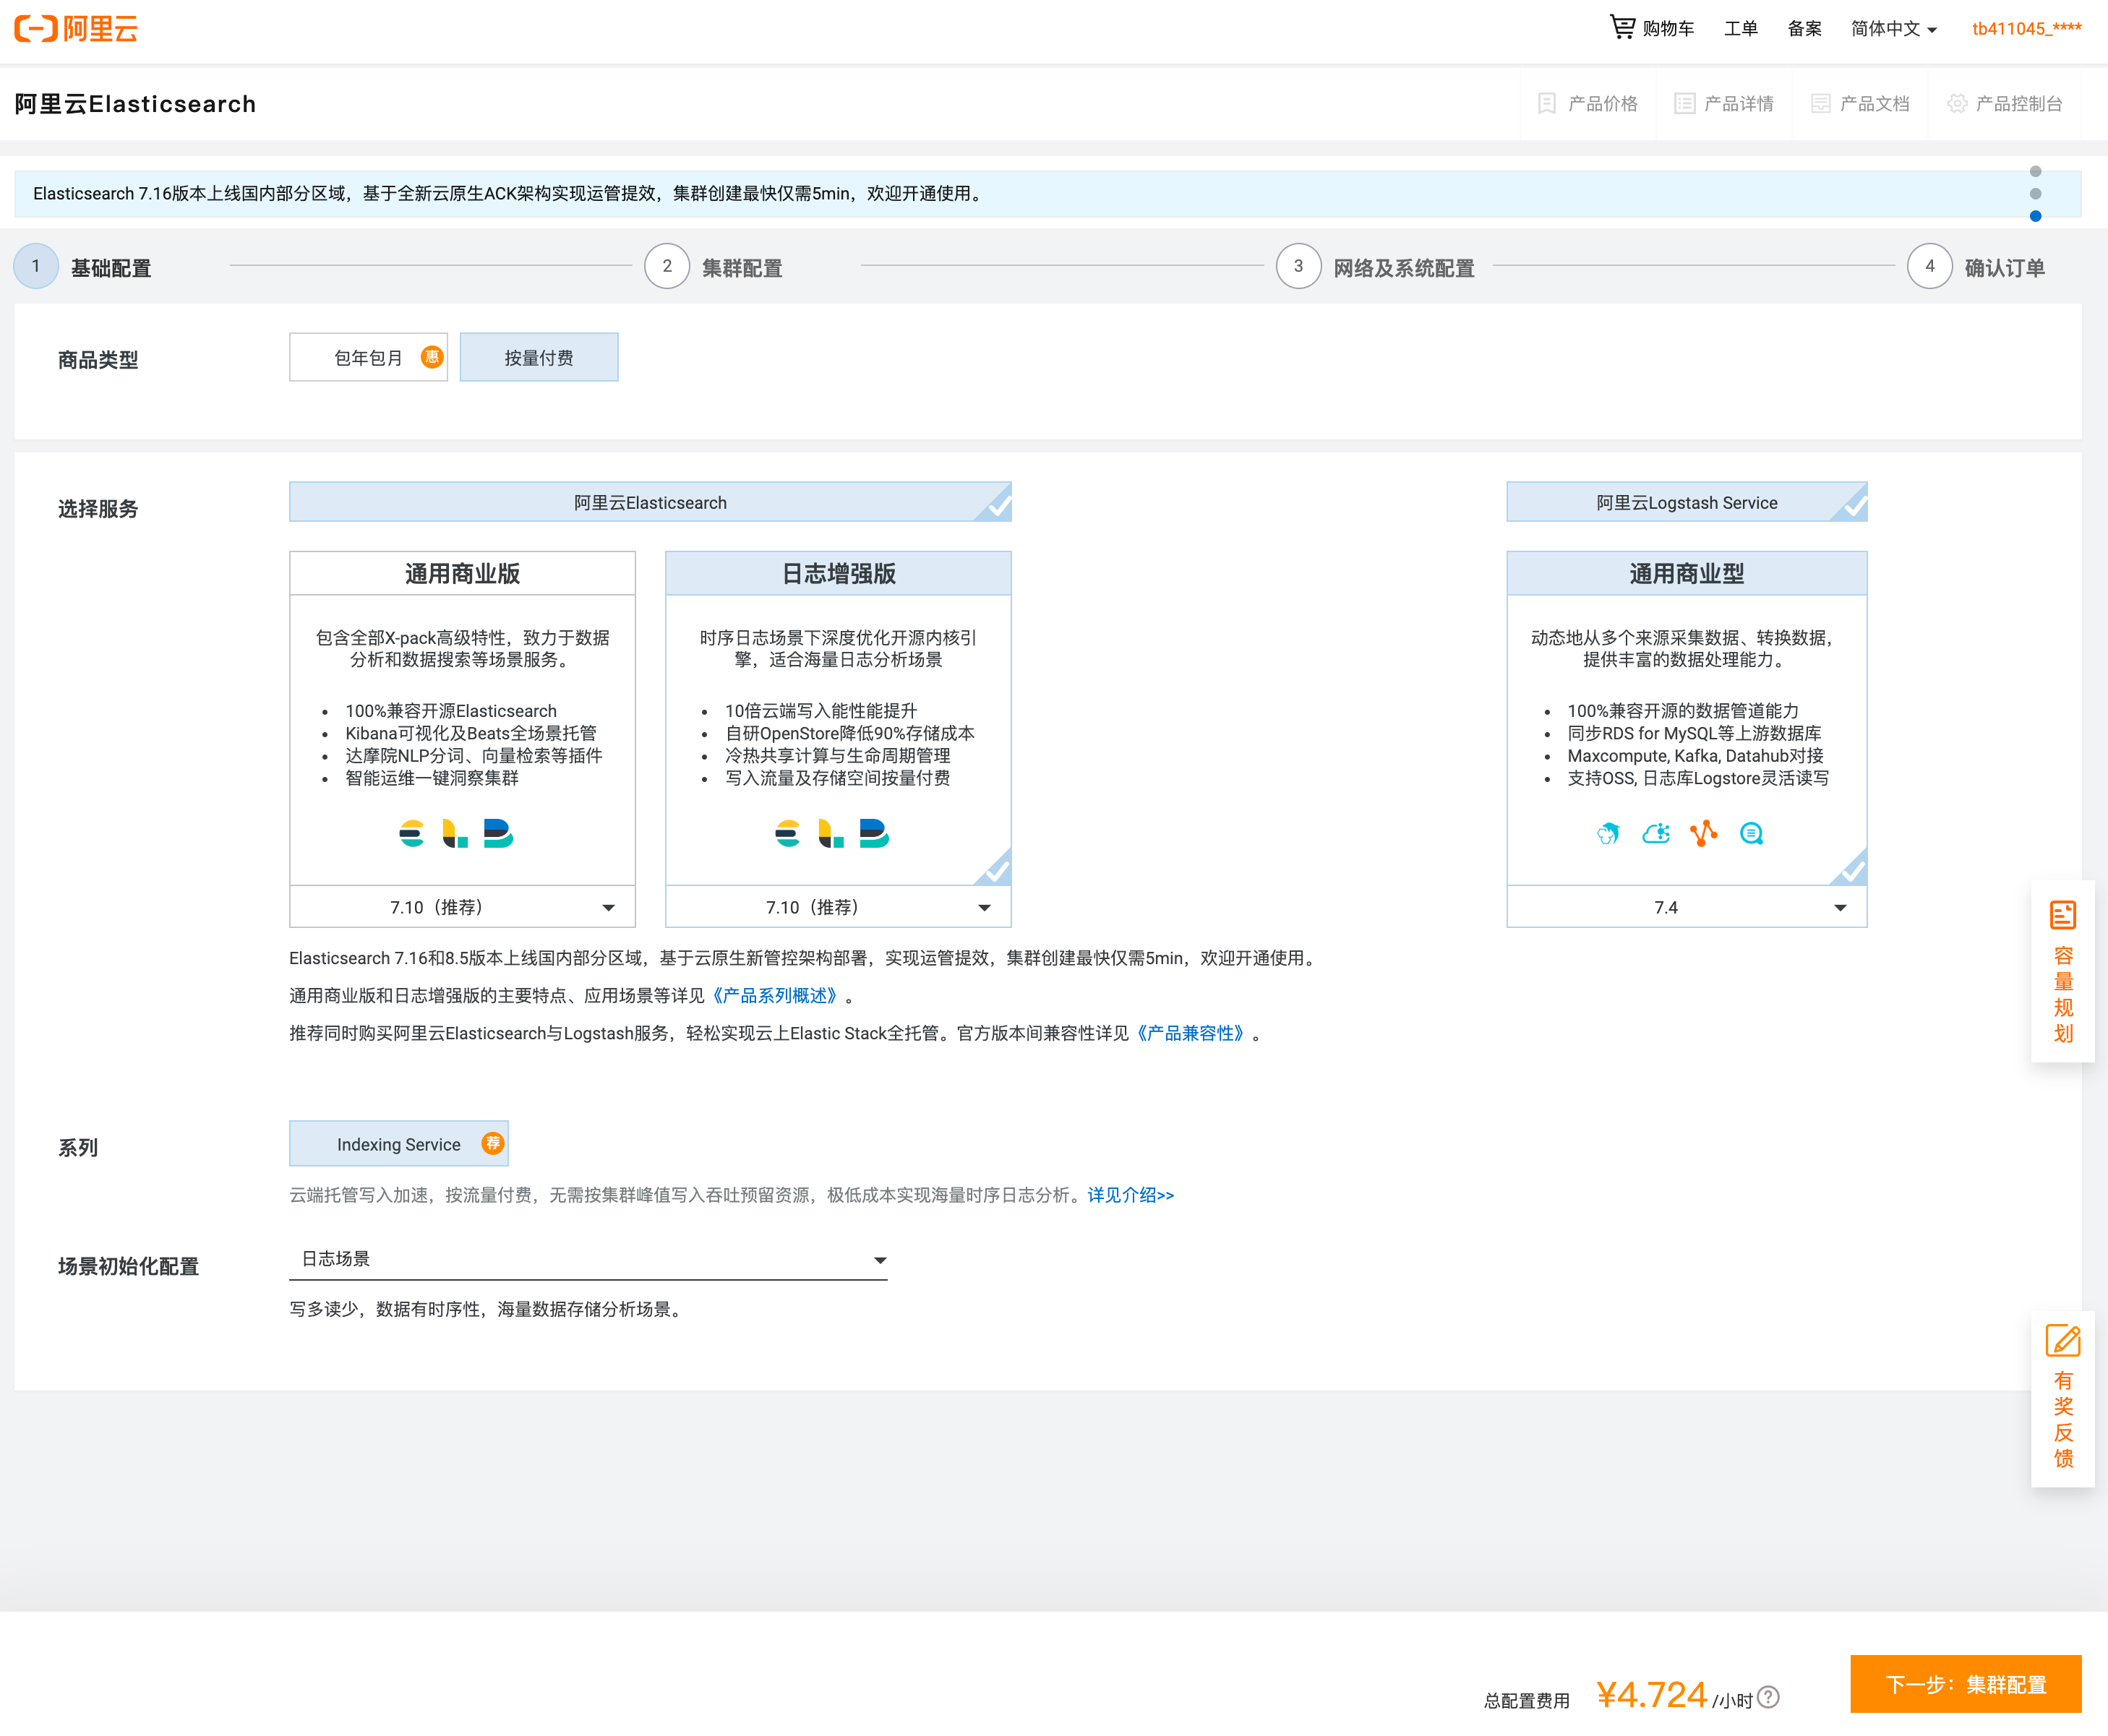Click the 产品文档 documentation icon
2108x1736 pixels.
point(1820,103)
